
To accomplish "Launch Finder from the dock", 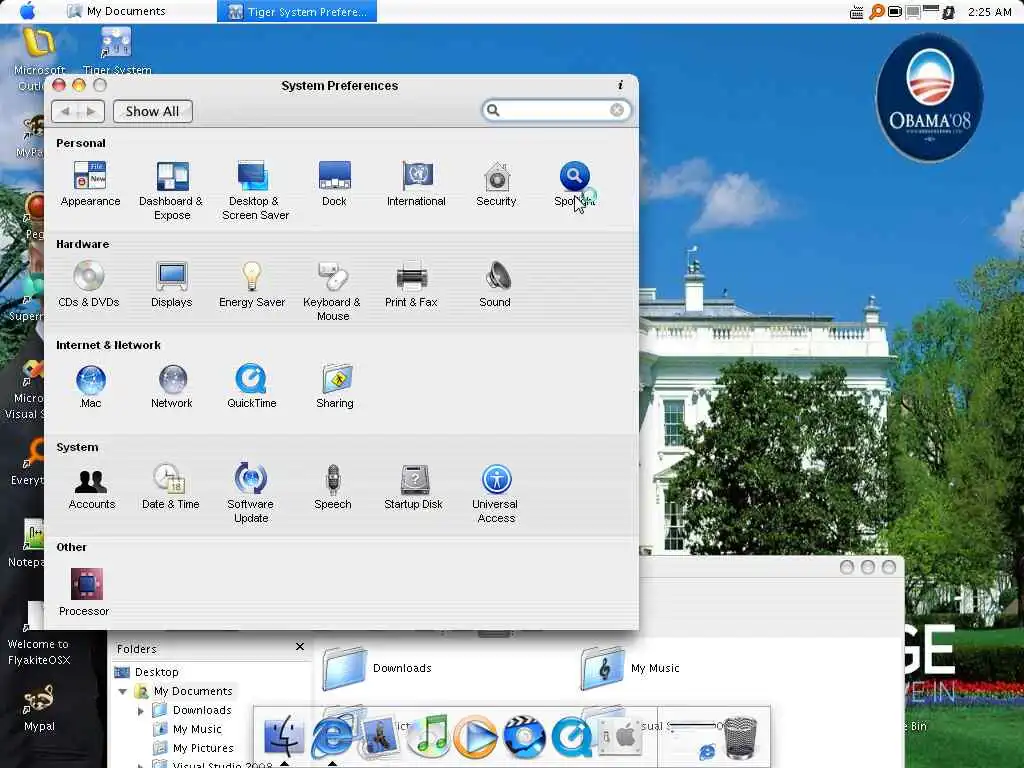I will (x=283, y=735).
